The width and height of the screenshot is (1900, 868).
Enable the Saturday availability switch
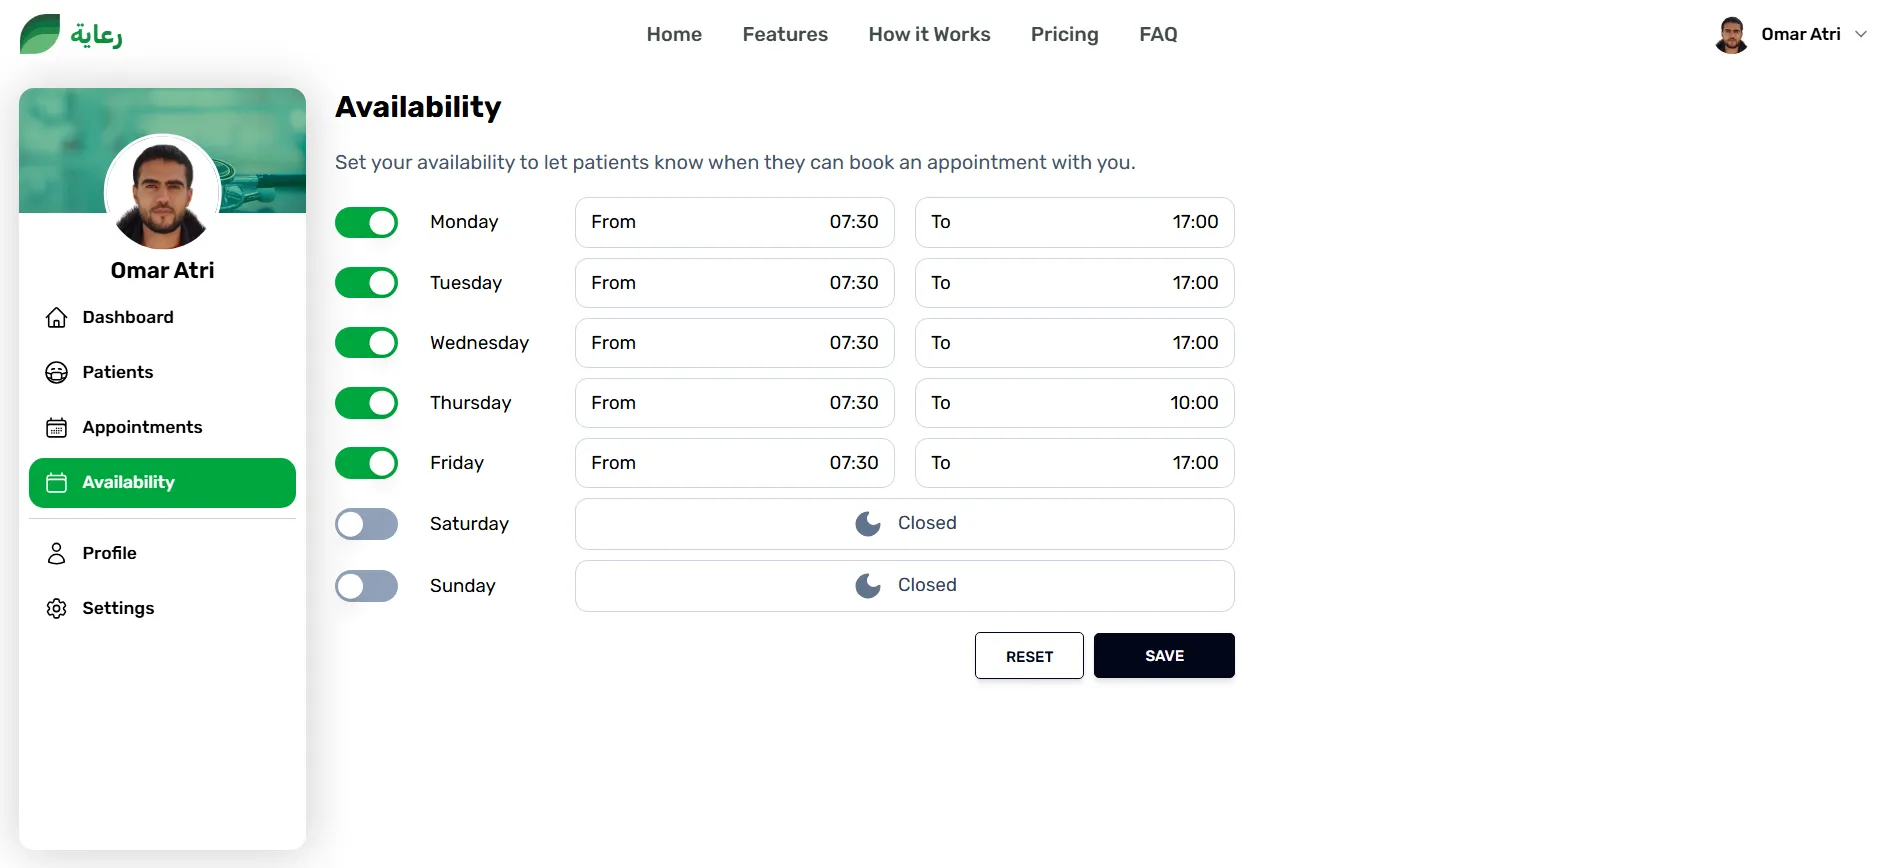pyautogui.click(x=366, y=523)
